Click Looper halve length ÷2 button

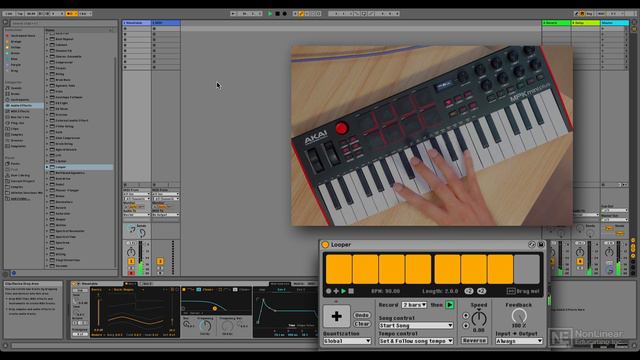click(x=469, y=291)
